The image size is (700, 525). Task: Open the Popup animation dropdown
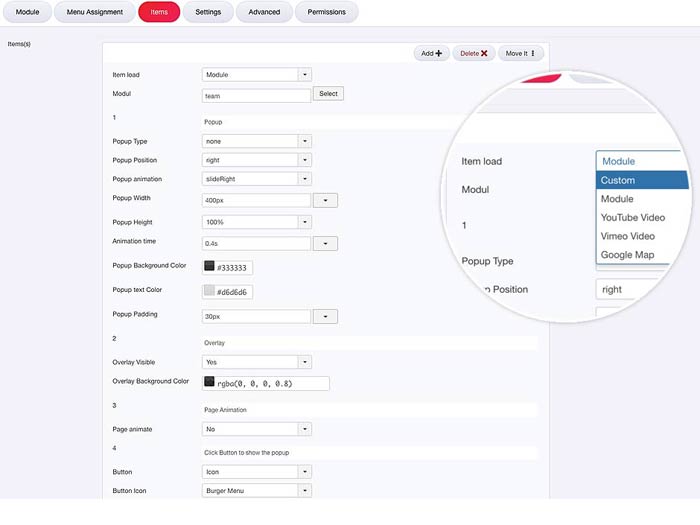click(x=256, y=179)
